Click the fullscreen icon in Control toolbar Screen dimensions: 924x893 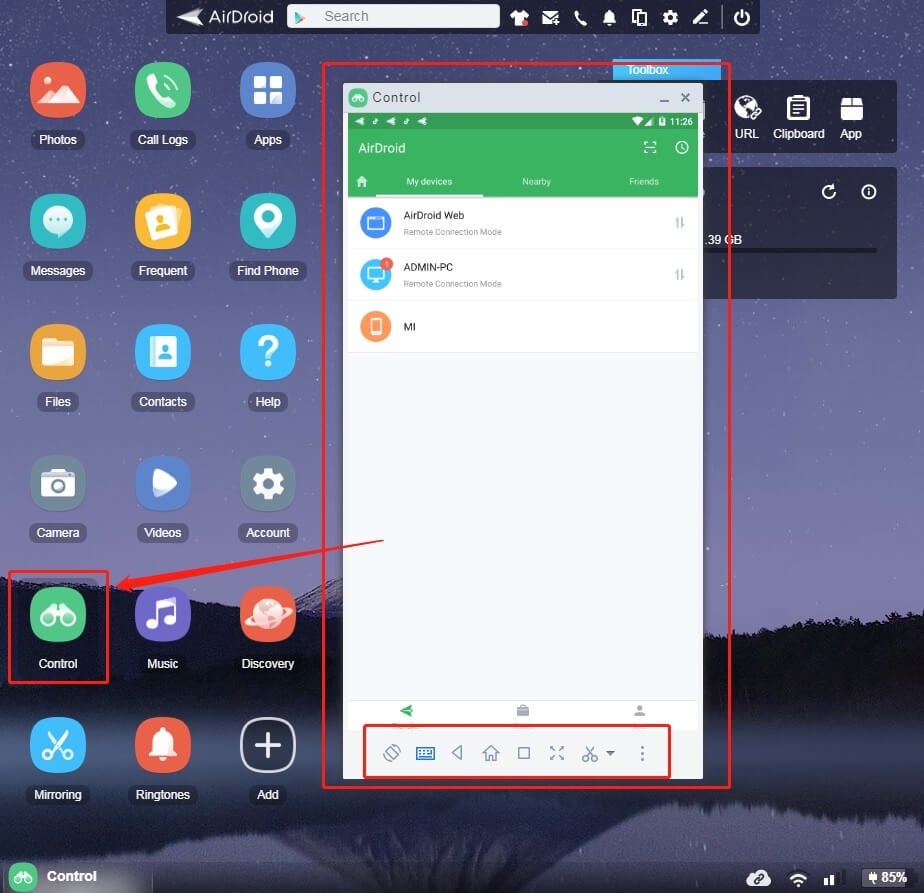557,753
